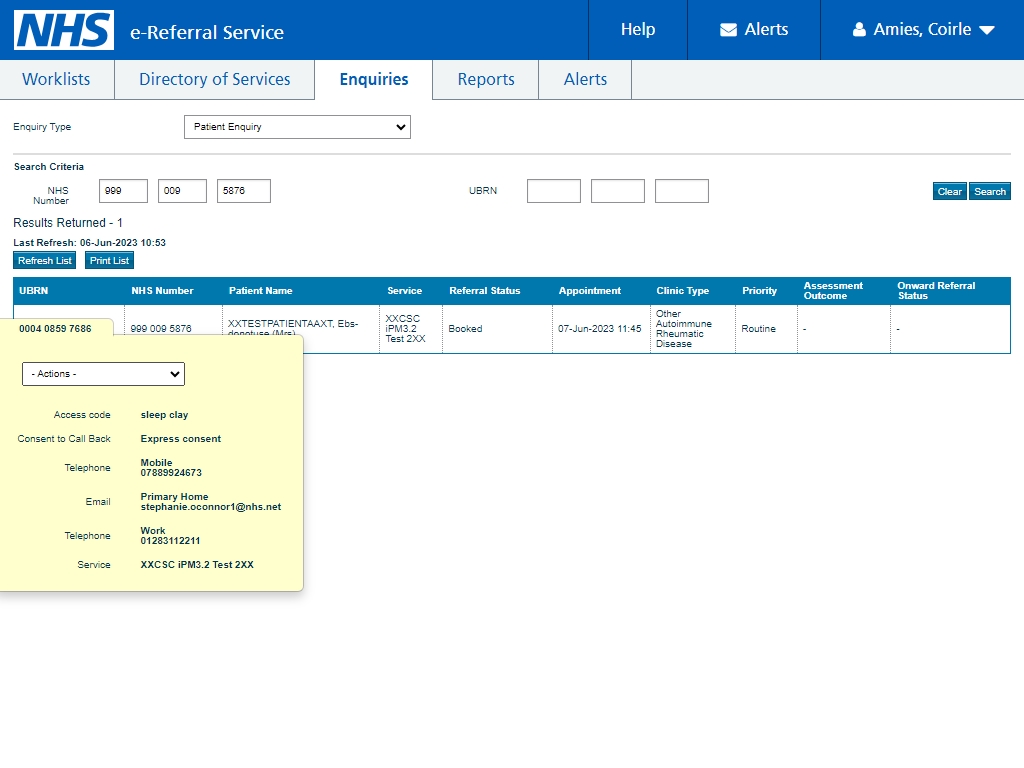Click the third UBRN input field
This screenshot has width=1024, height=768.
[x=682, y=191]
